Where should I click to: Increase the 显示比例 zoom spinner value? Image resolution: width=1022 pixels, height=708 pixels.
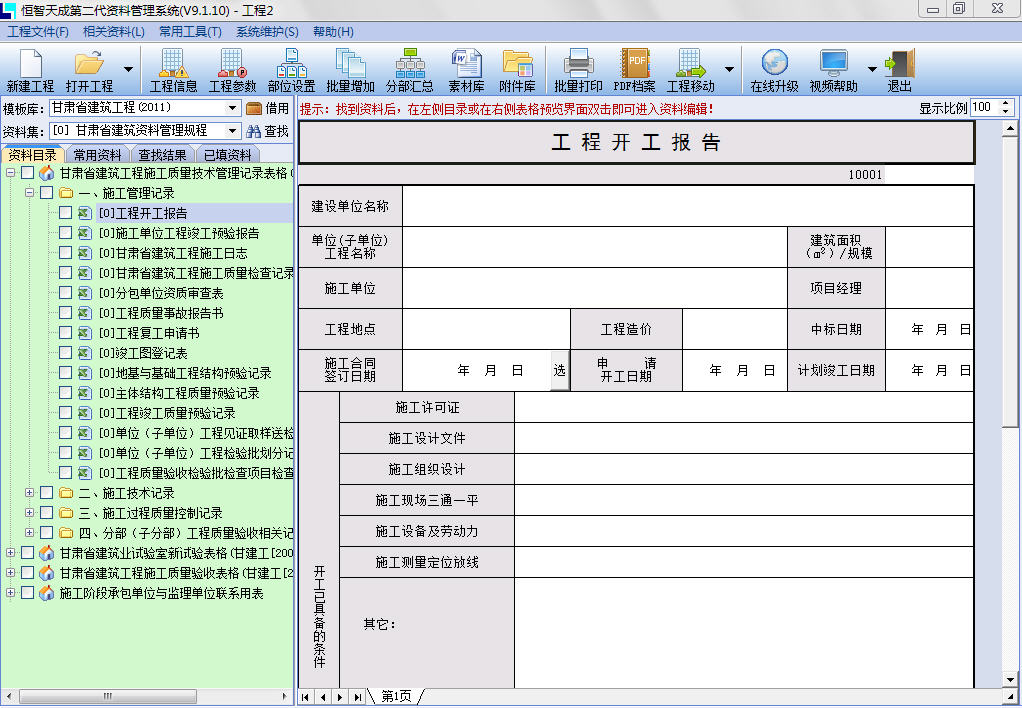pos(1006,104)
